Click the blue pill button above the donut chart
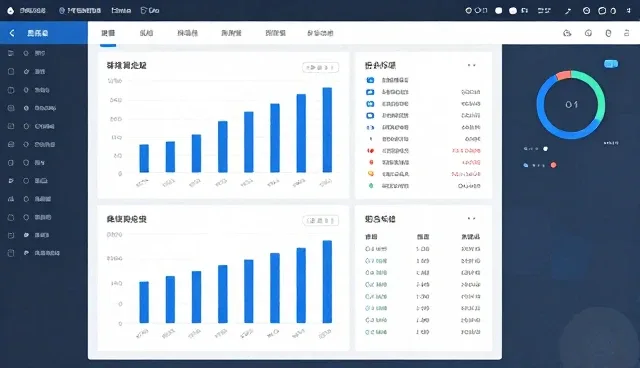The width and height of the screenshot is (640, 368). point(611,64)
